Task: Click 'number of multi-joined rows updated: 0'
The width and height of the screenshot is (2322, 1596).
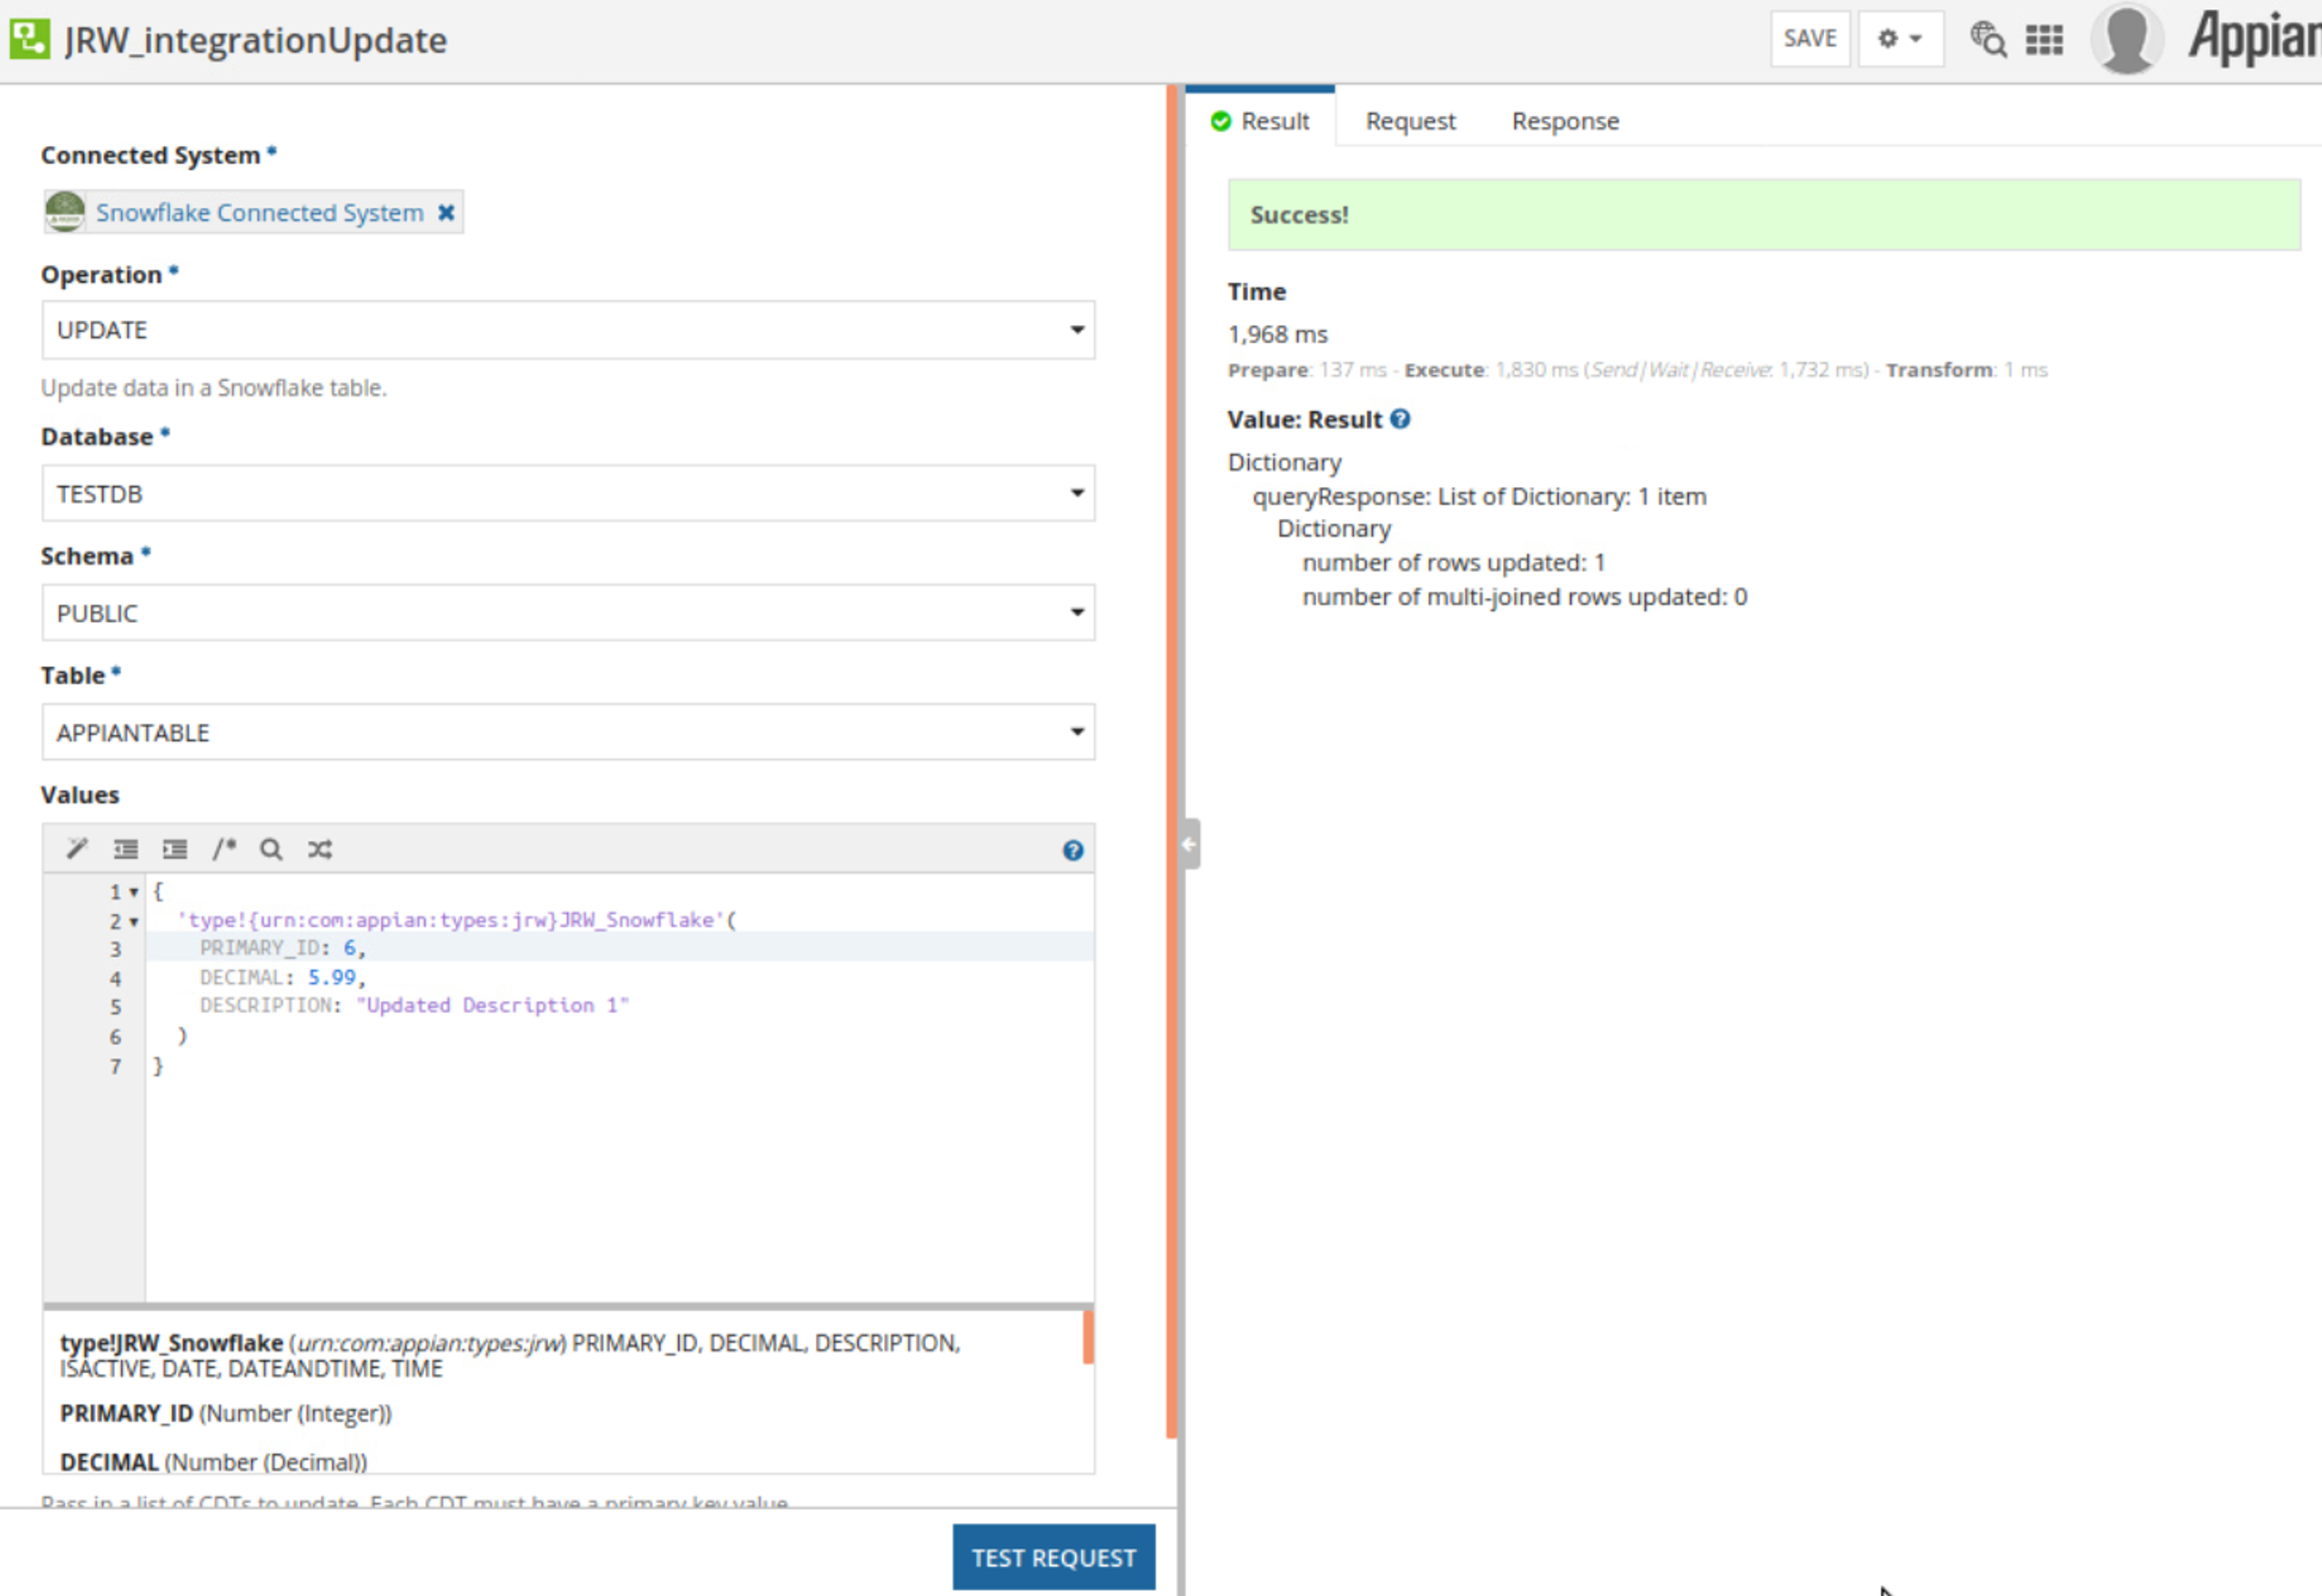Action: click(1525, 597)
